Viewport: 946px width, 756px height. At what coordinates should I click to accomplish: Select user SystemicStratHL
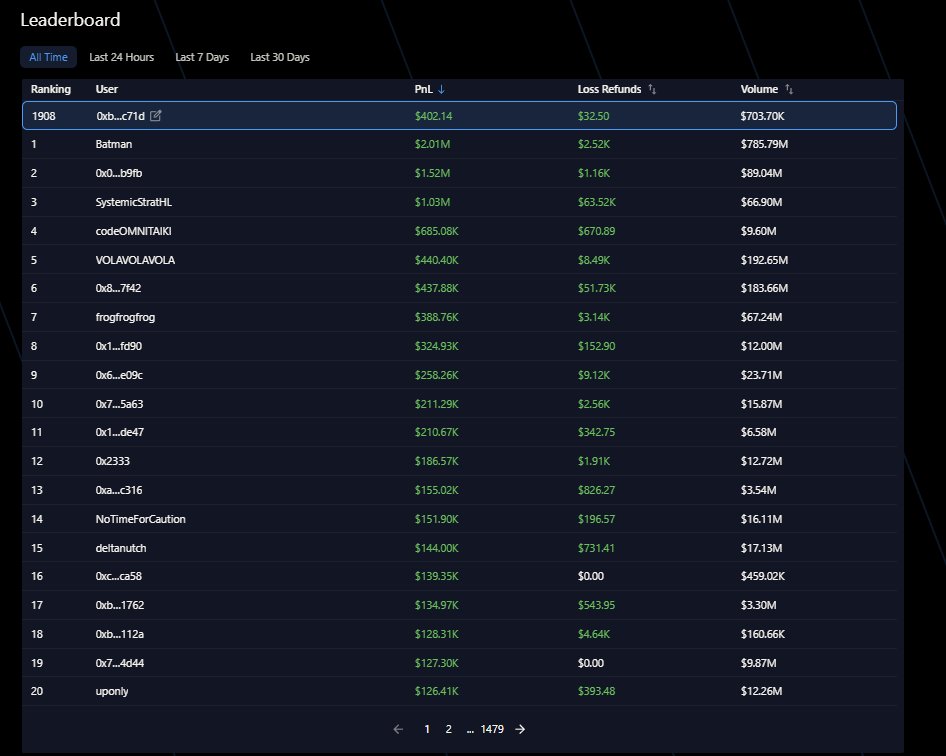pos(133,202)
